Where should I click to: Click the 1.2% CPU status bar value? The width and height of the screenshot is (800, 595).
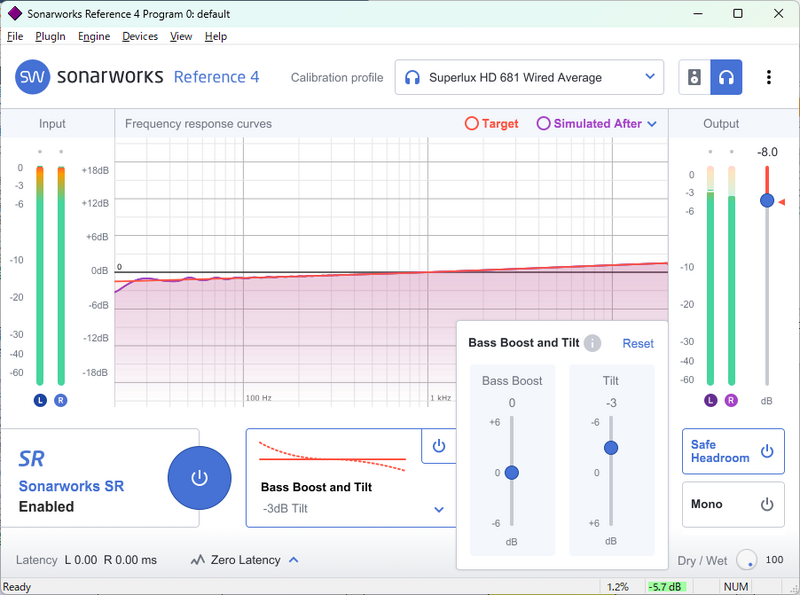[617, 587]
